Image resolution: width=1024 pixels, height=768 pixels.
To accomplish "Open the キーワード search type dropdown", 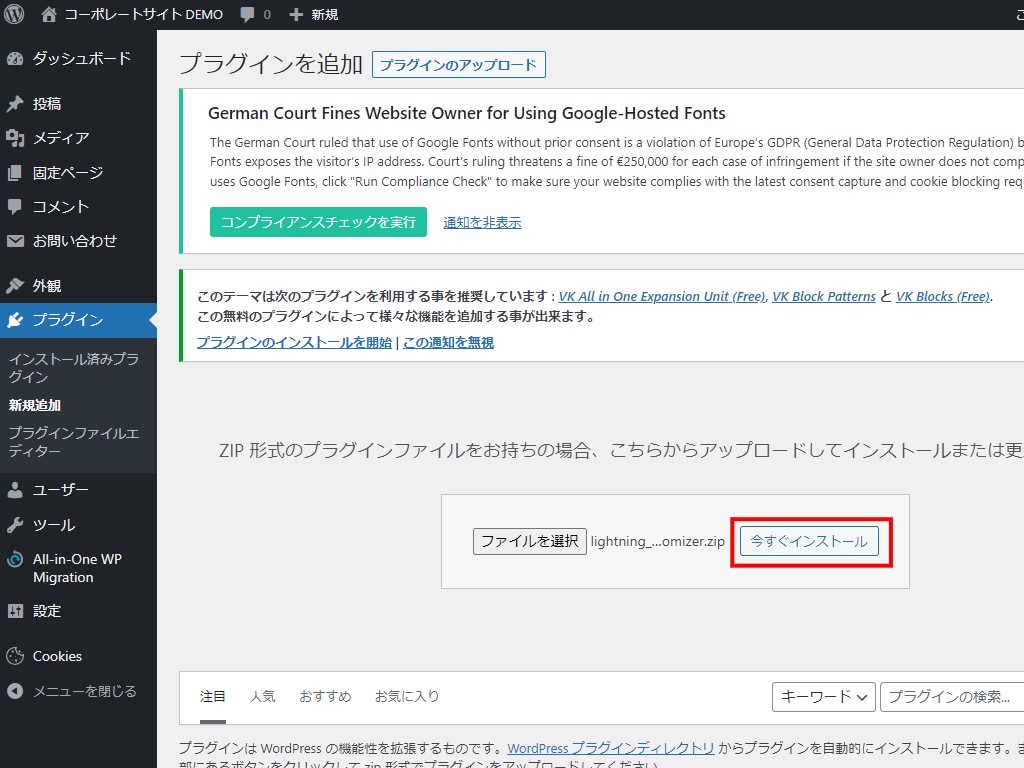I will pyautogui.click(x=823, y=697).
